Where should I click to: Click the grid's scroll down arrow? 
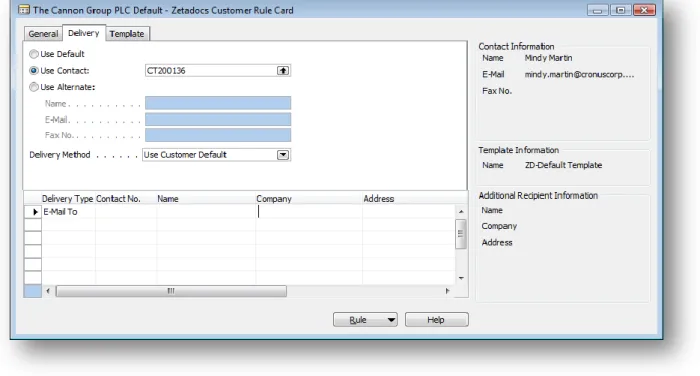point(461,278)
